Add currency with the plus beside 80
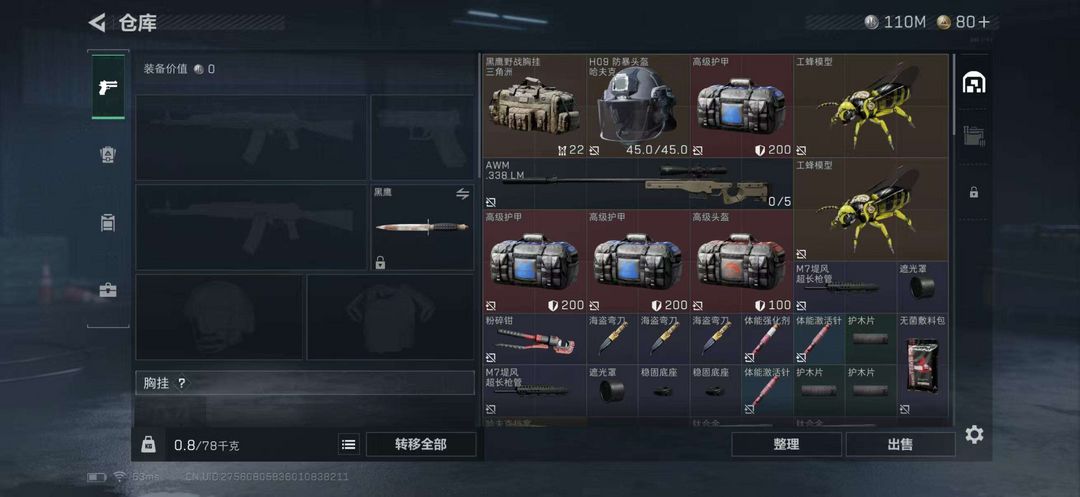The image size is (1080, 497). [984, 22]
